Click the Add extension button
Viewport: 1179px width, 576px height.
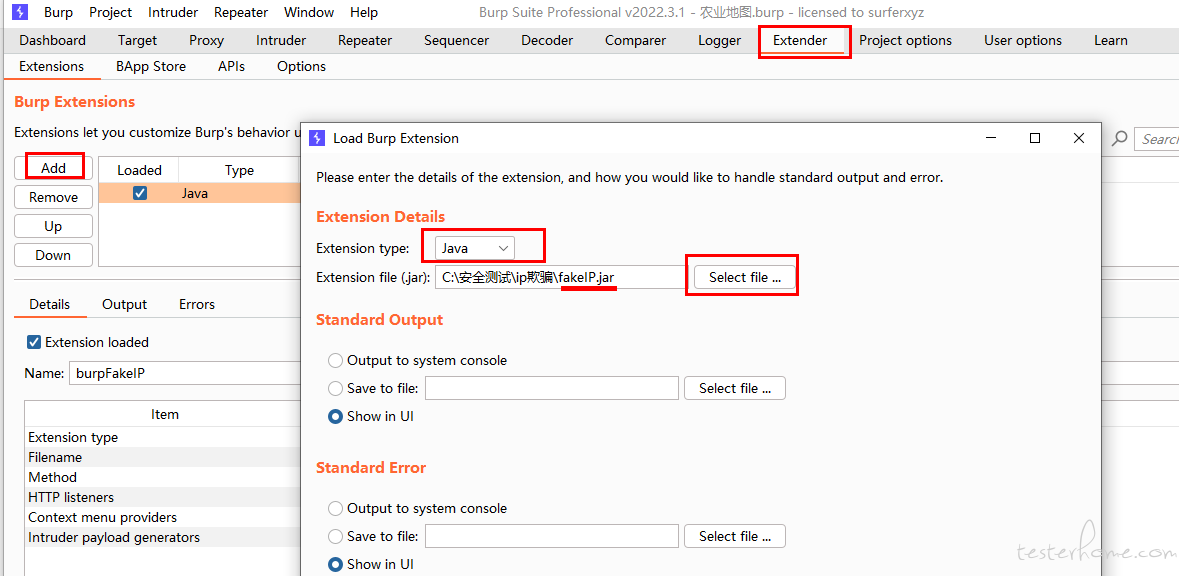coord(53,168)
